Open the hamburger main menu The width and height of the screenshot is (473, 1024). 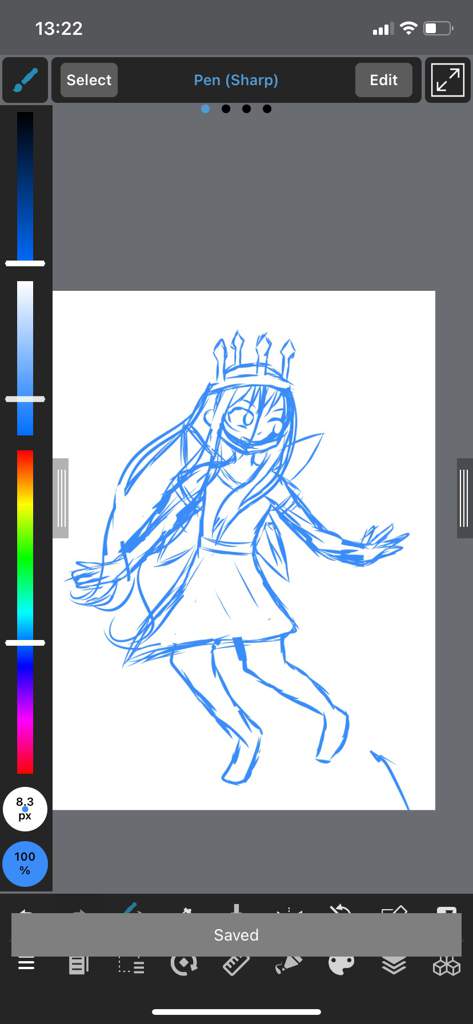click(x=26, y=965)
